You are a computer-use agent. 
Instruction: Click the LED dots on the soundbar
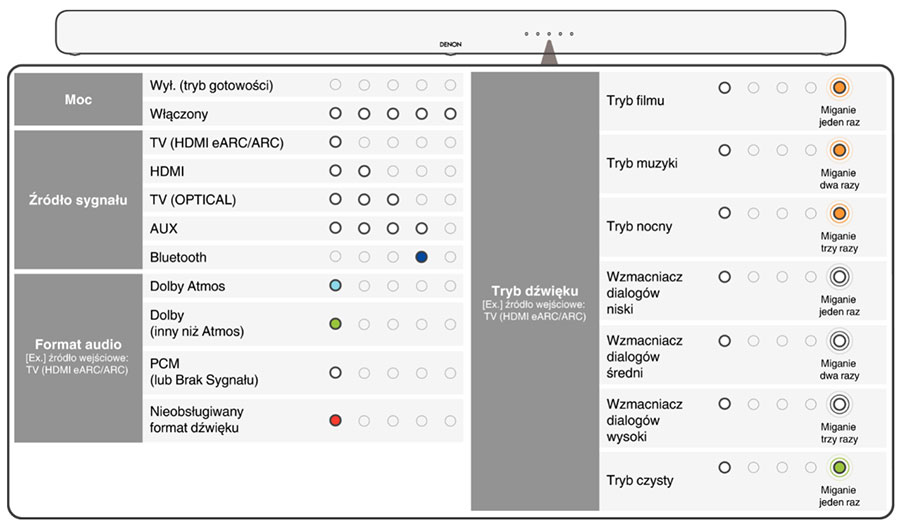[x=548, y=33]
